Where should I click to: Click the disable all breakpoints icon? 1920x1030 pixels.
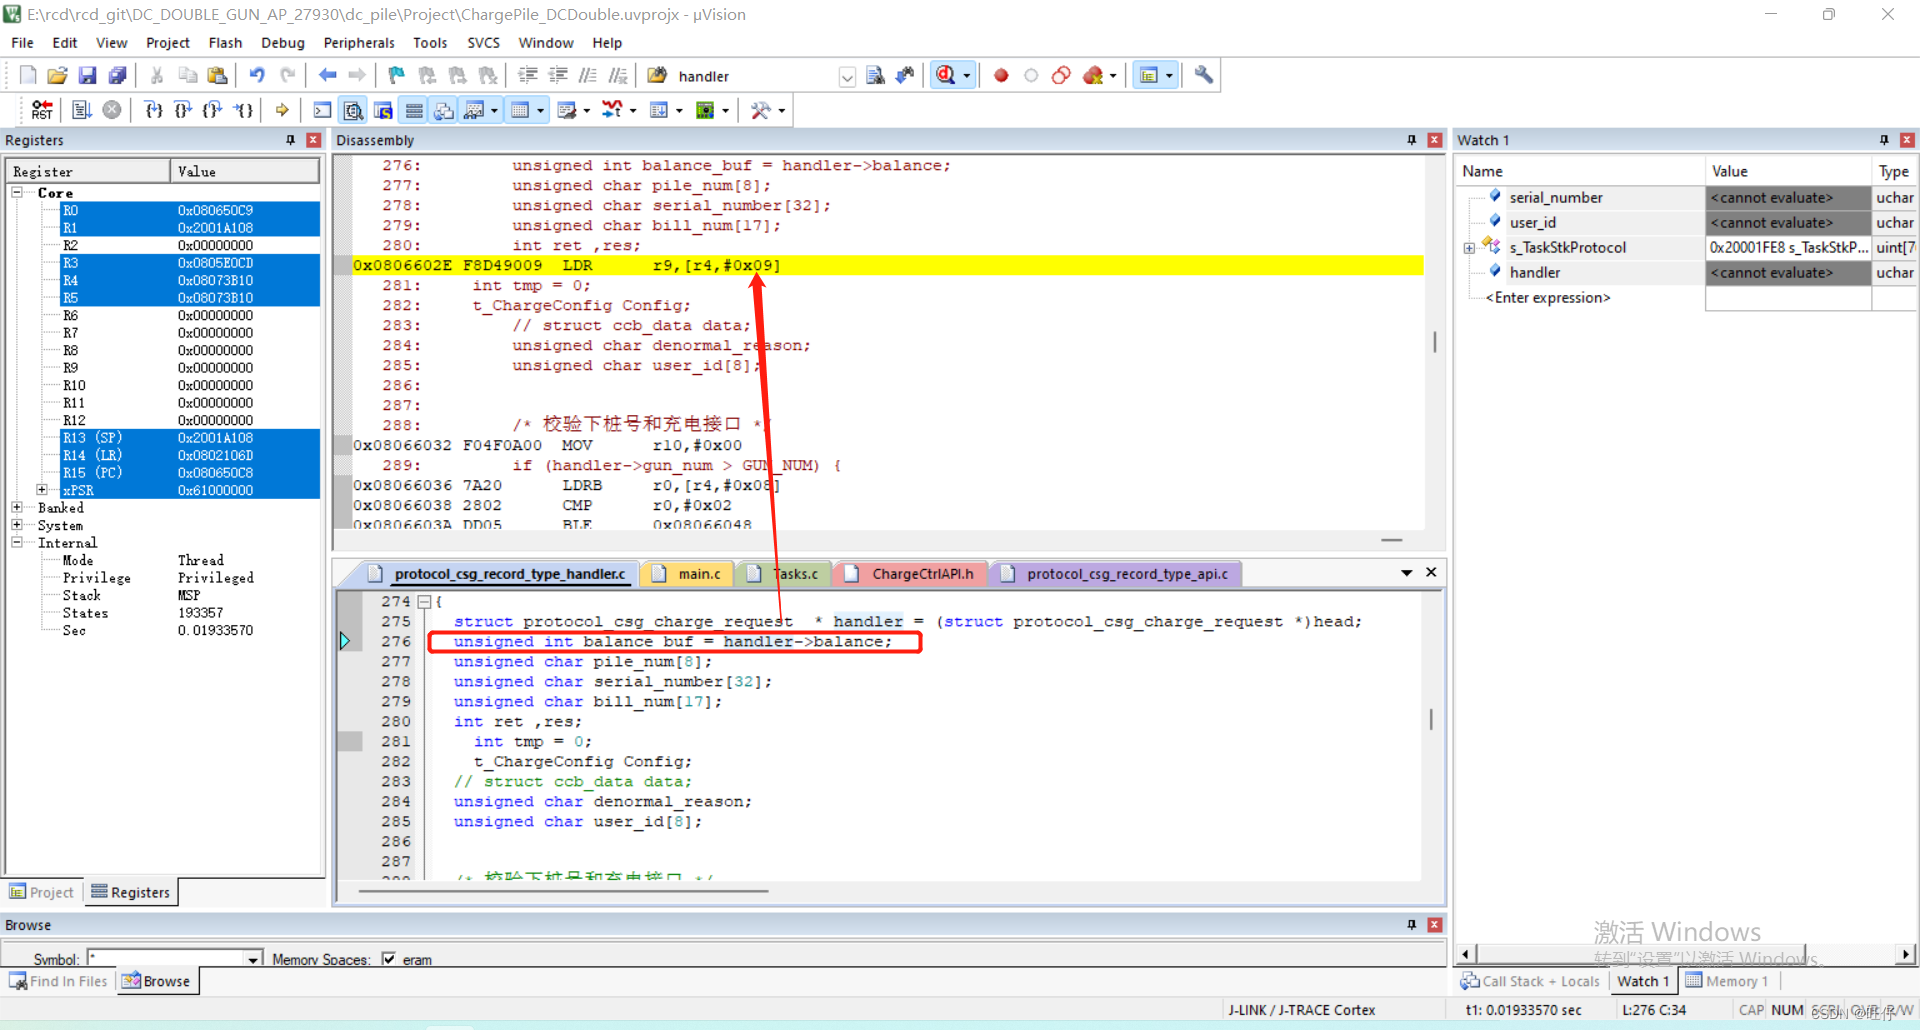pos(1061,76)
